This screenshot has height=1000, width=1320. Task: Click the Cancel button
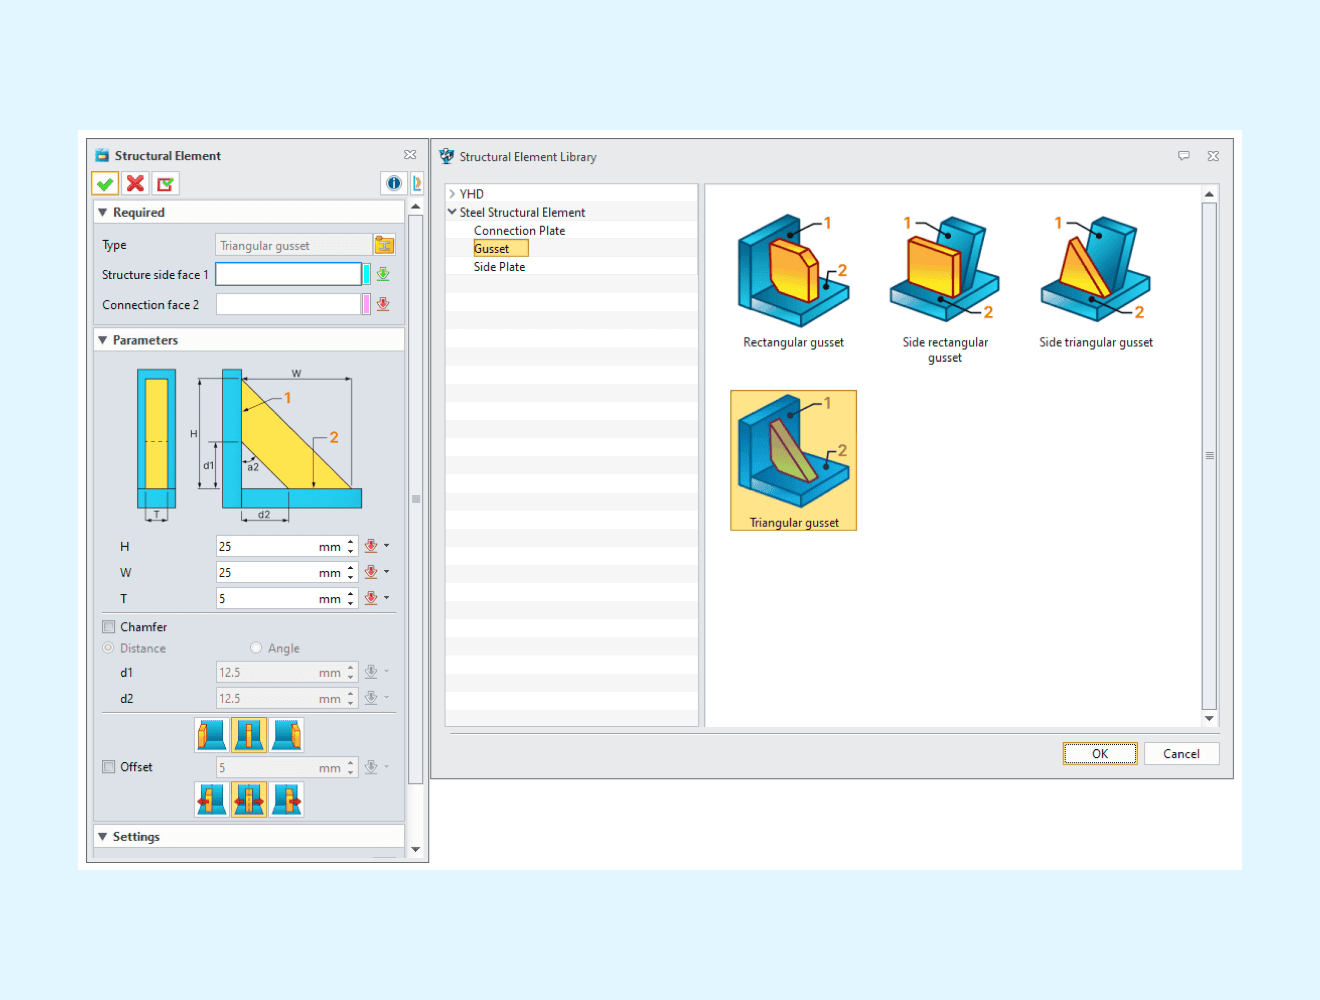(1181, 754)
